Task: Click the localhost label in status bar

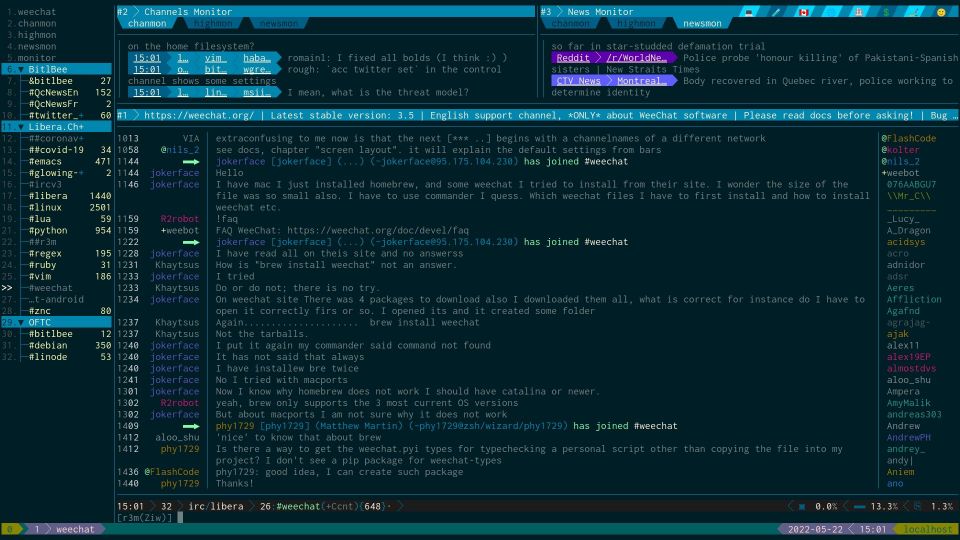Action: [x=928, y=529]
